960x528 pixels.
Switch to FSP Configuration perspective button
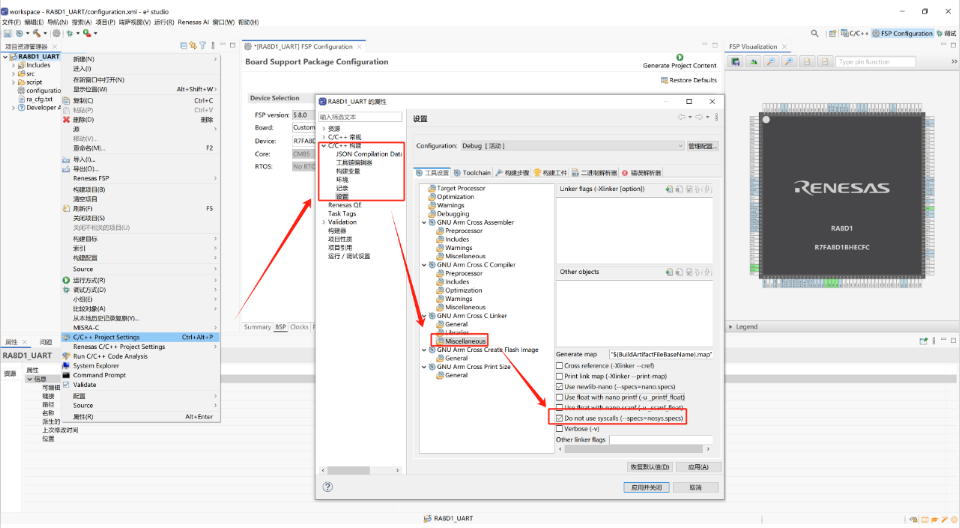(x=902, y=33)
